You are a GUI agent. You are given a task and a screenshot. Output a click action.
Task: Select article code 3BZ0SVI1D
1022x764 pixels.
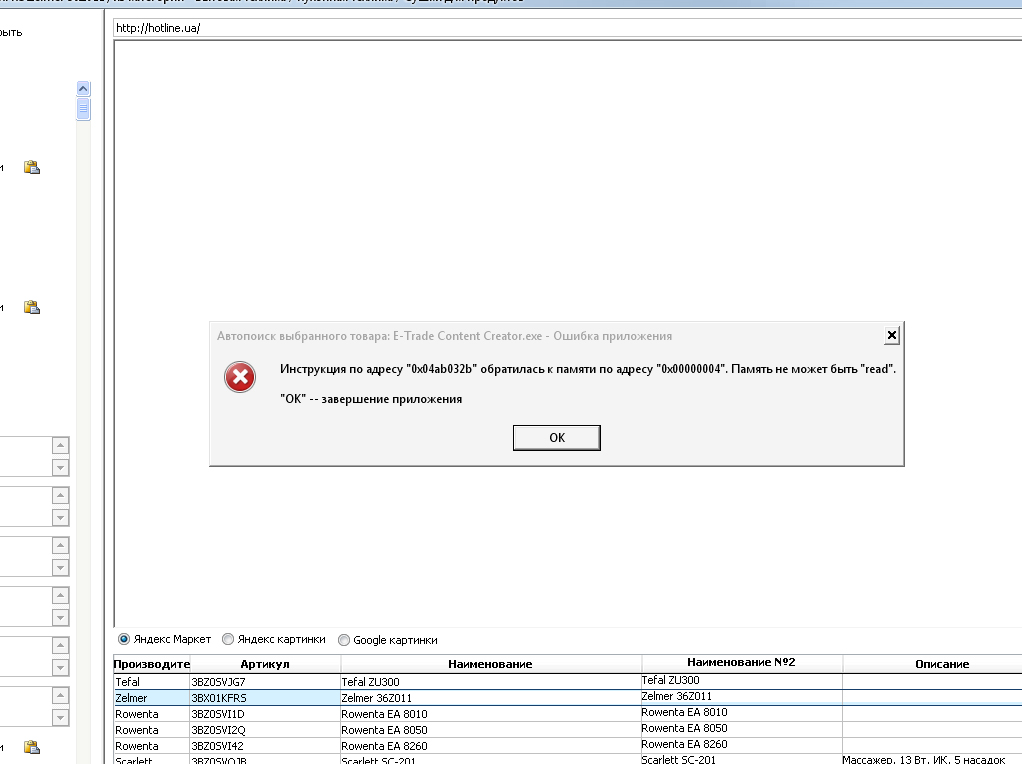(265, 714)
